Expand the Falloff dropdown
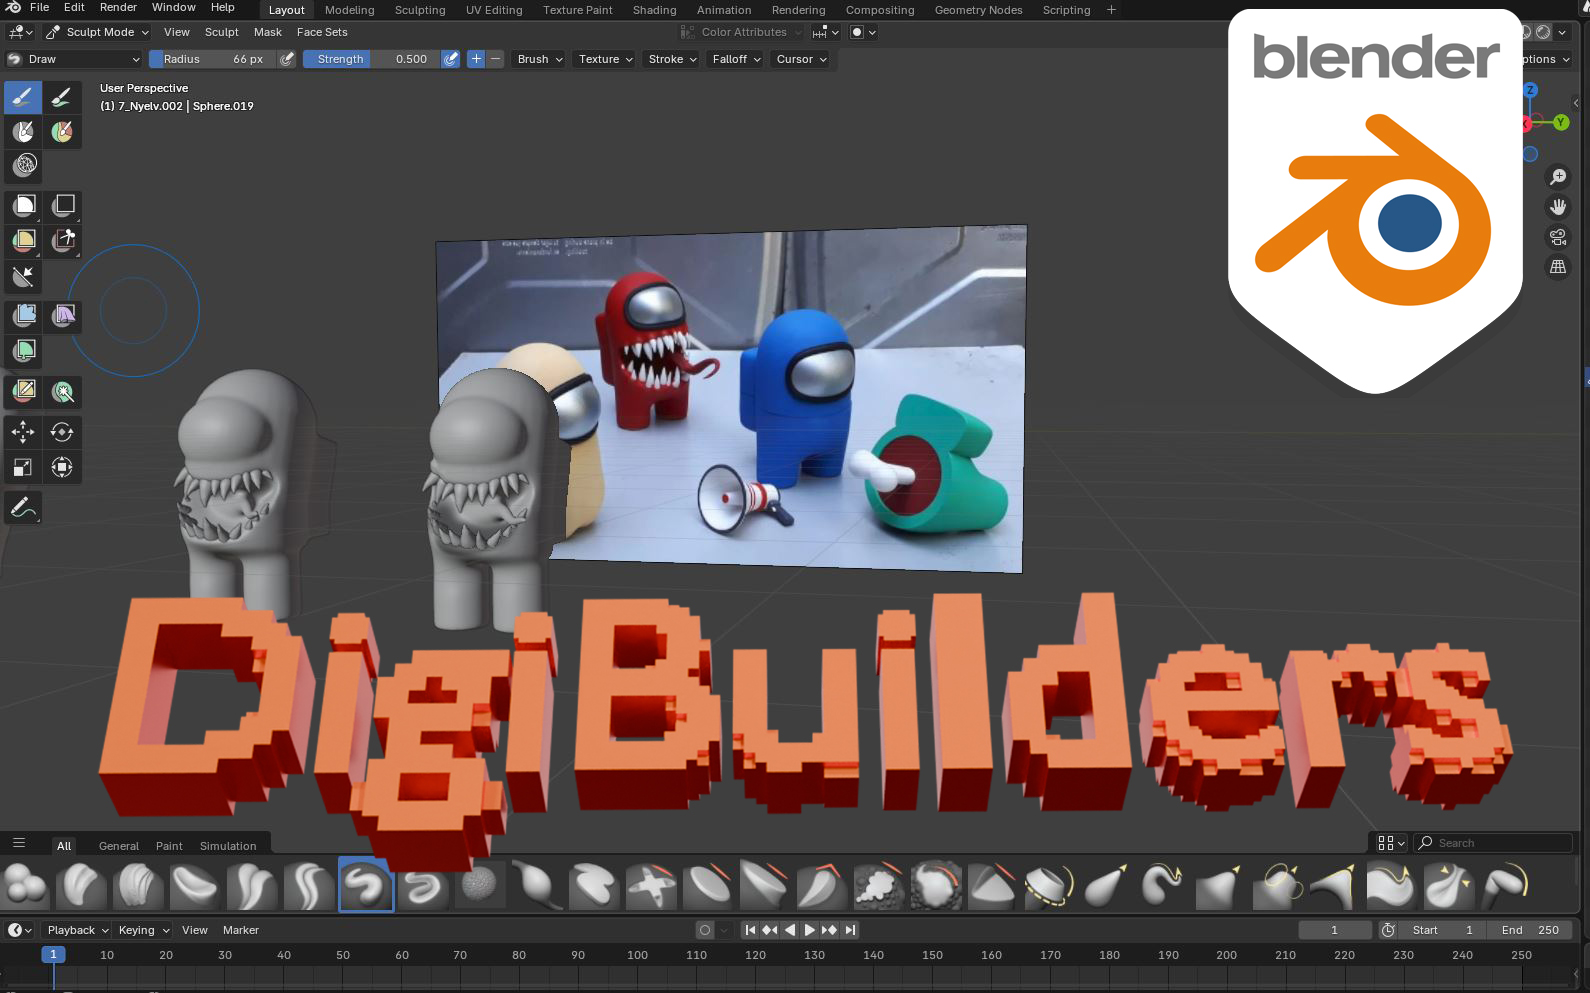The image size is (1590, 993). pos(736,59)
